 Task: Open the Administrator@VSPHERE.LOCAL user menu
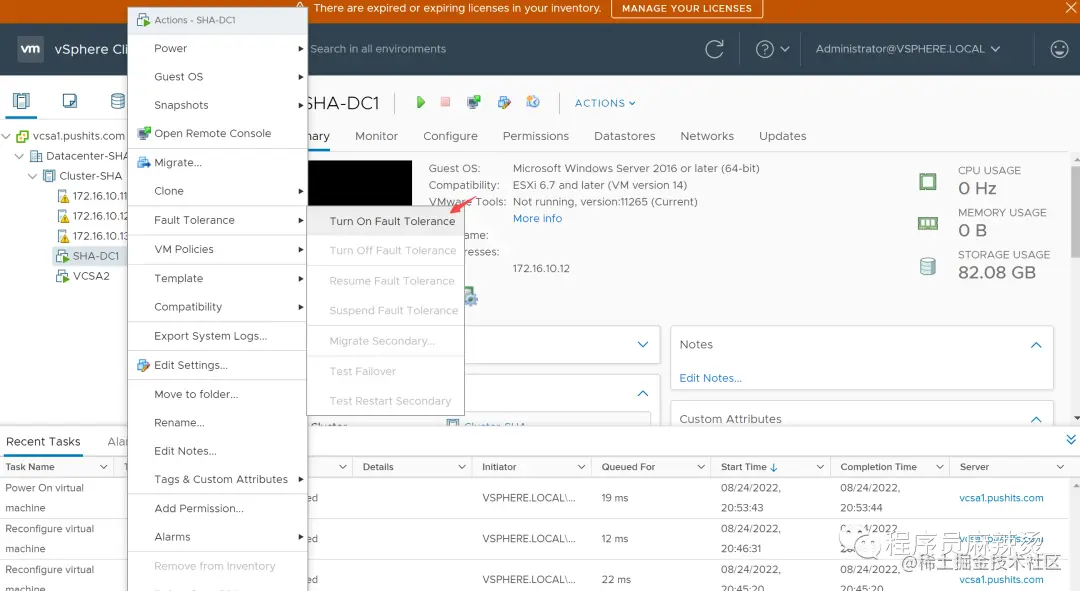[908, 49]
